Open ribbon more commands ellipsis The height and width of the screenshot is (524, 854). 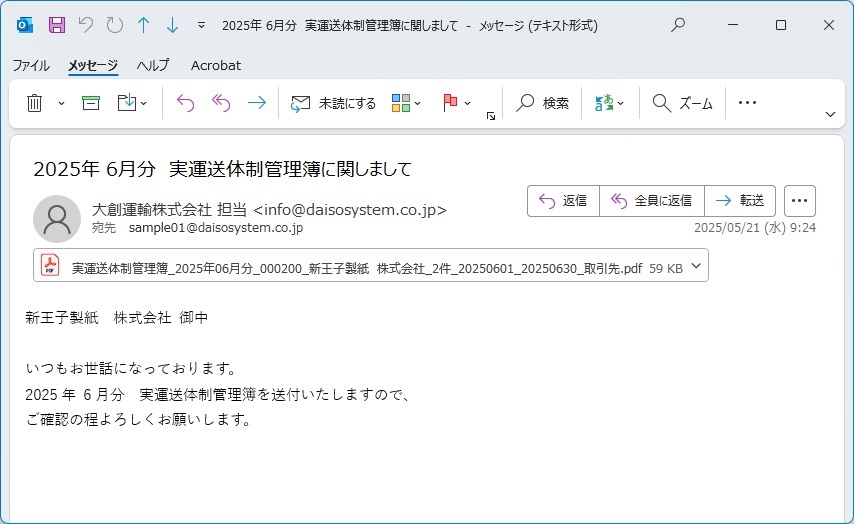tap(747, 103)
